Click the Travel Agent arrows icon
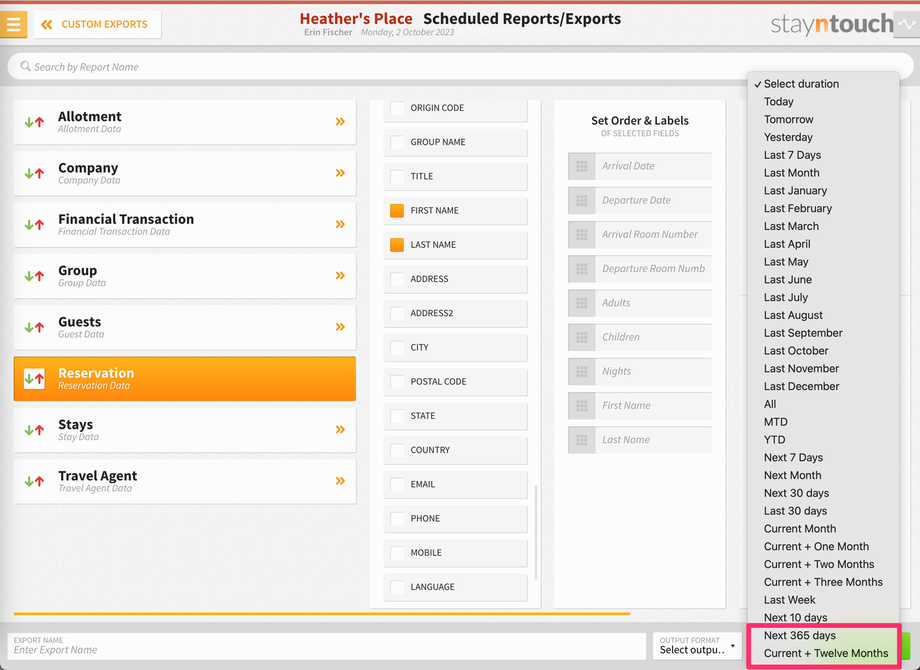The height and width of the screenshot is (670, 920). tap(34, 481)
